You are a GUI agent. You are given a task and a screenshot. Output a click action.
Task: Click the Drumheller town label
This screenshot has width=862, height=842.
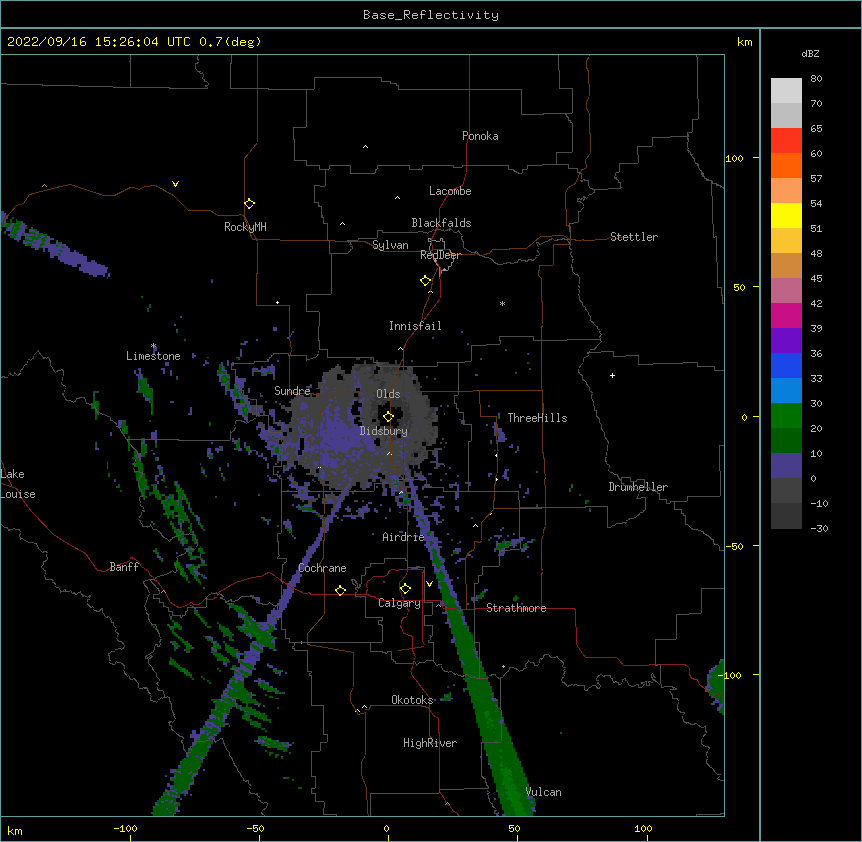pos(638,487)
